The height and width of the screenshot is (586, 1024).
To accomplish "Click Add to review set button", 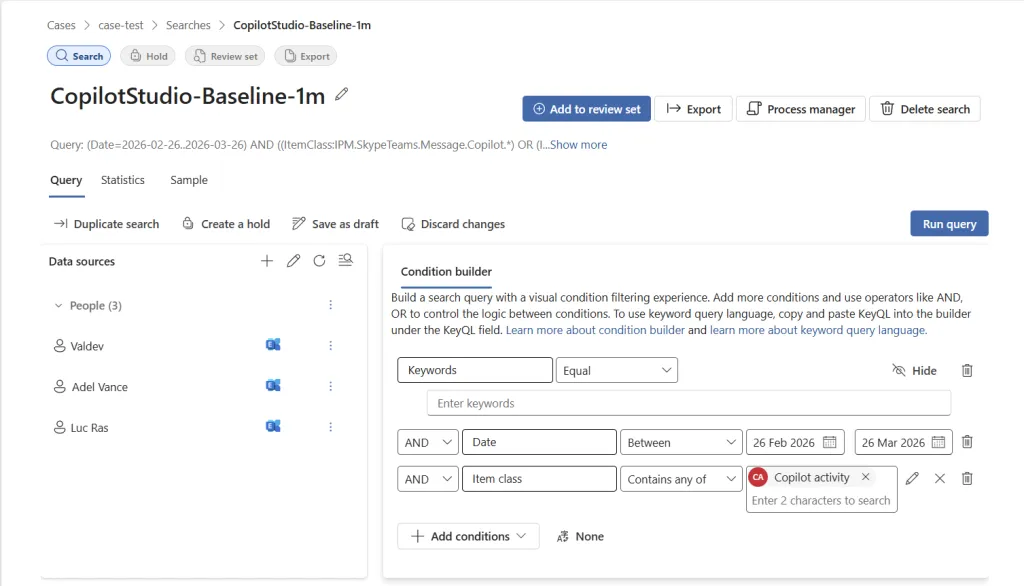I will tap(586, 109).
